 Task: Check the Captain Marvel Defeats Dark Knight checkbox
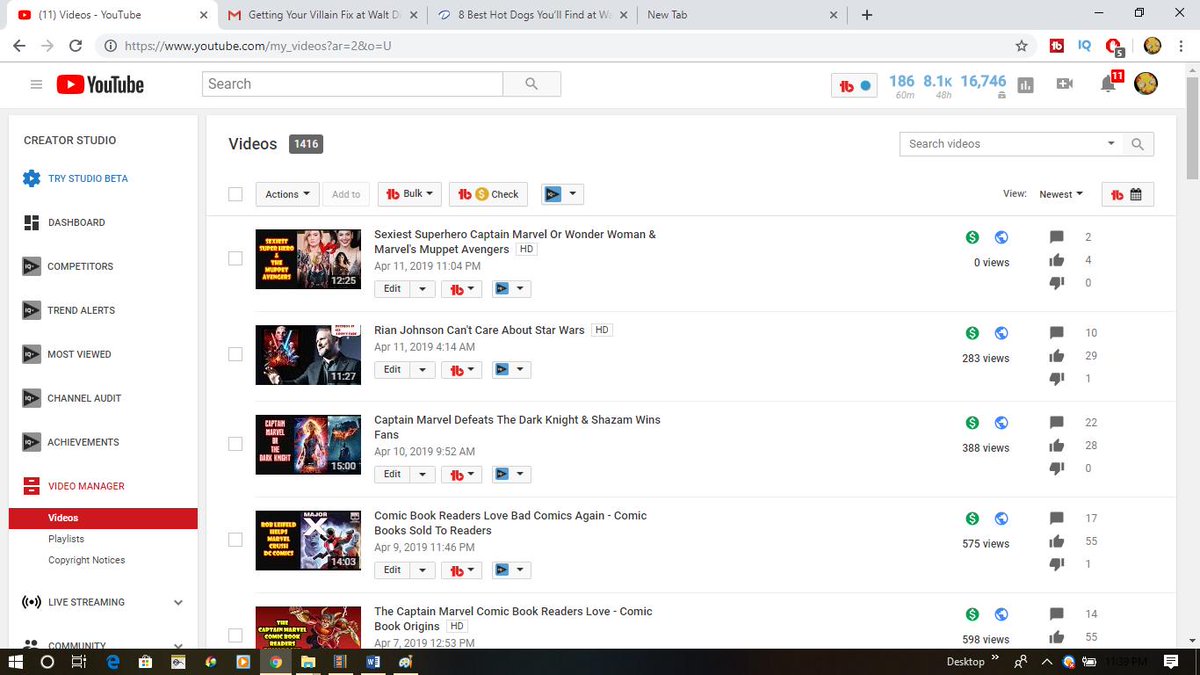(235, 444)
